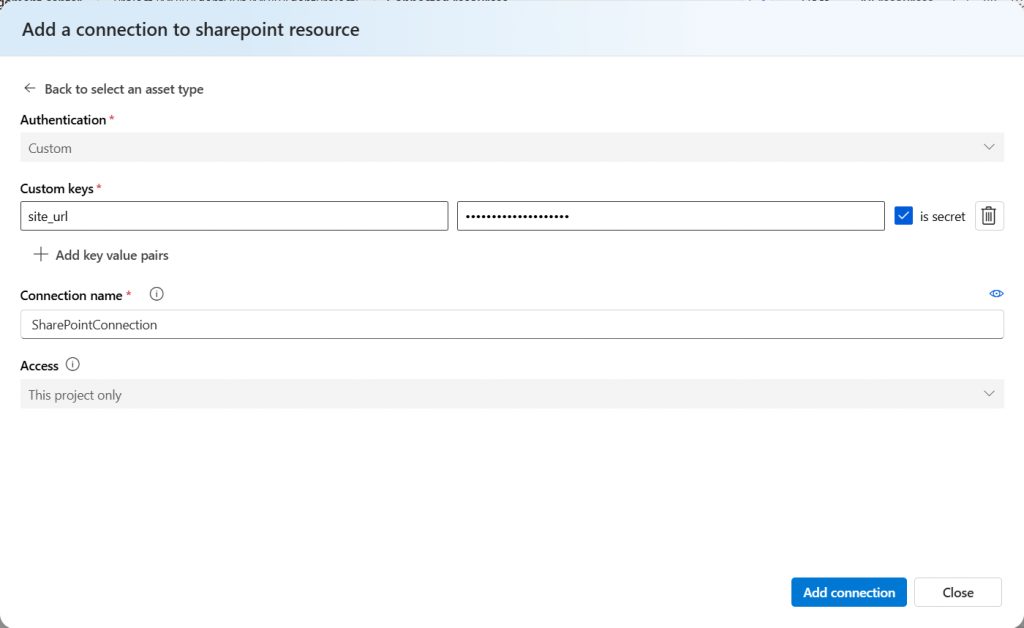This screenshot has height=628, width=1024.
Task: Click the SharePointConnection name field
Action: [x=511, y=324]
